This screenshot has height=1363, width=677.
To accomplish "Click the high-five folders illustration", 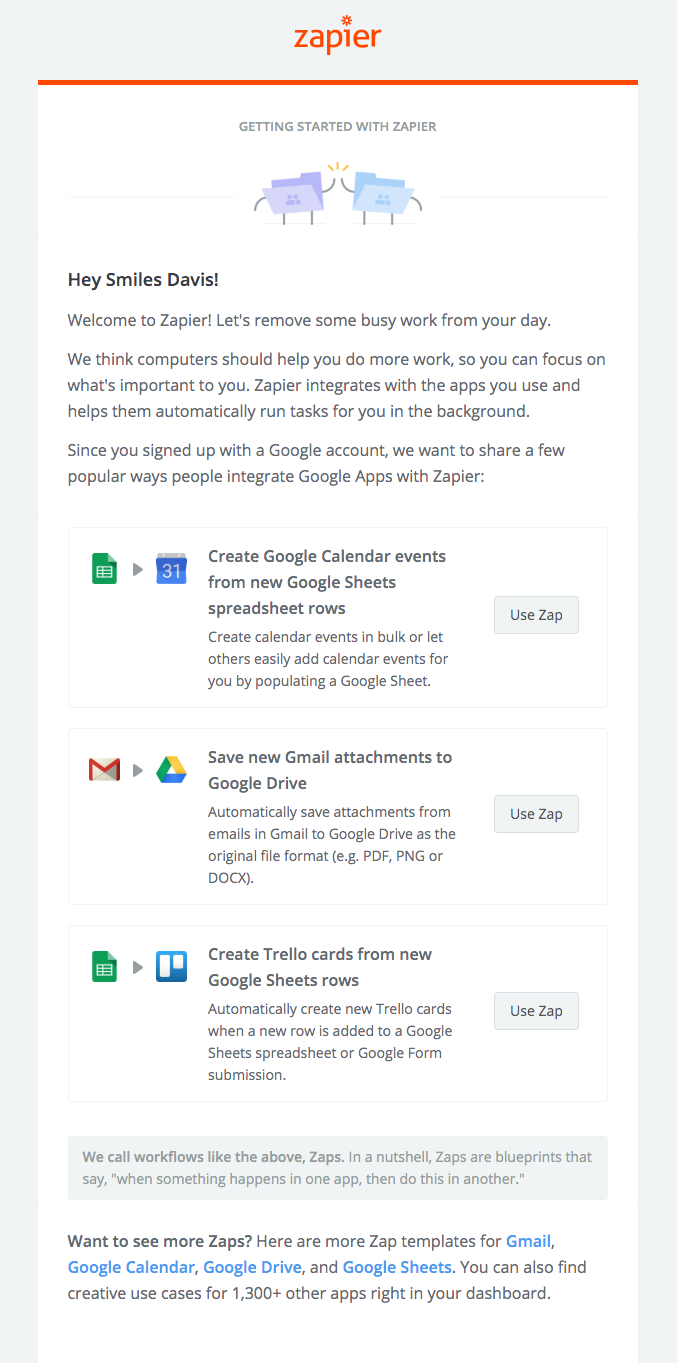I will click(338, 193).
